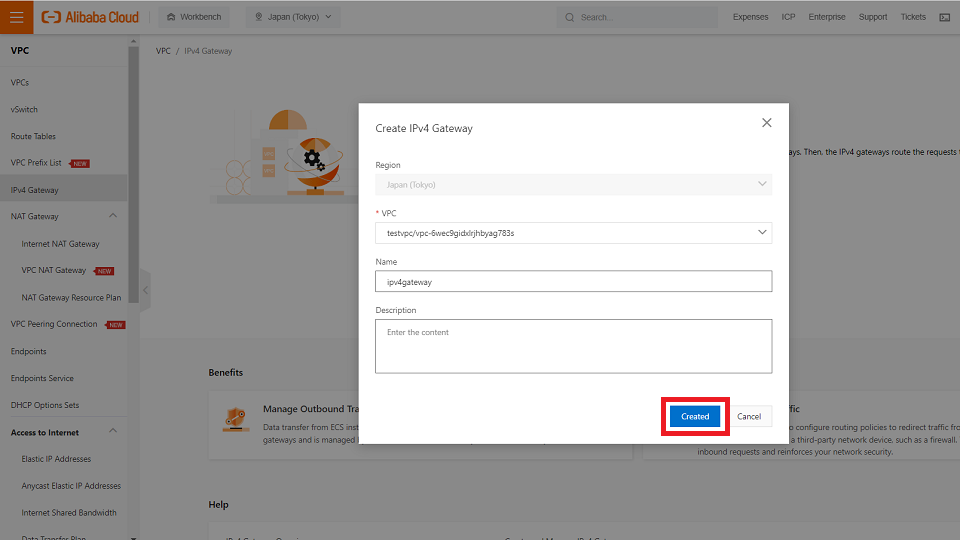960x540 pixels.
Task: Click the Created button
Action: [695, 416]
